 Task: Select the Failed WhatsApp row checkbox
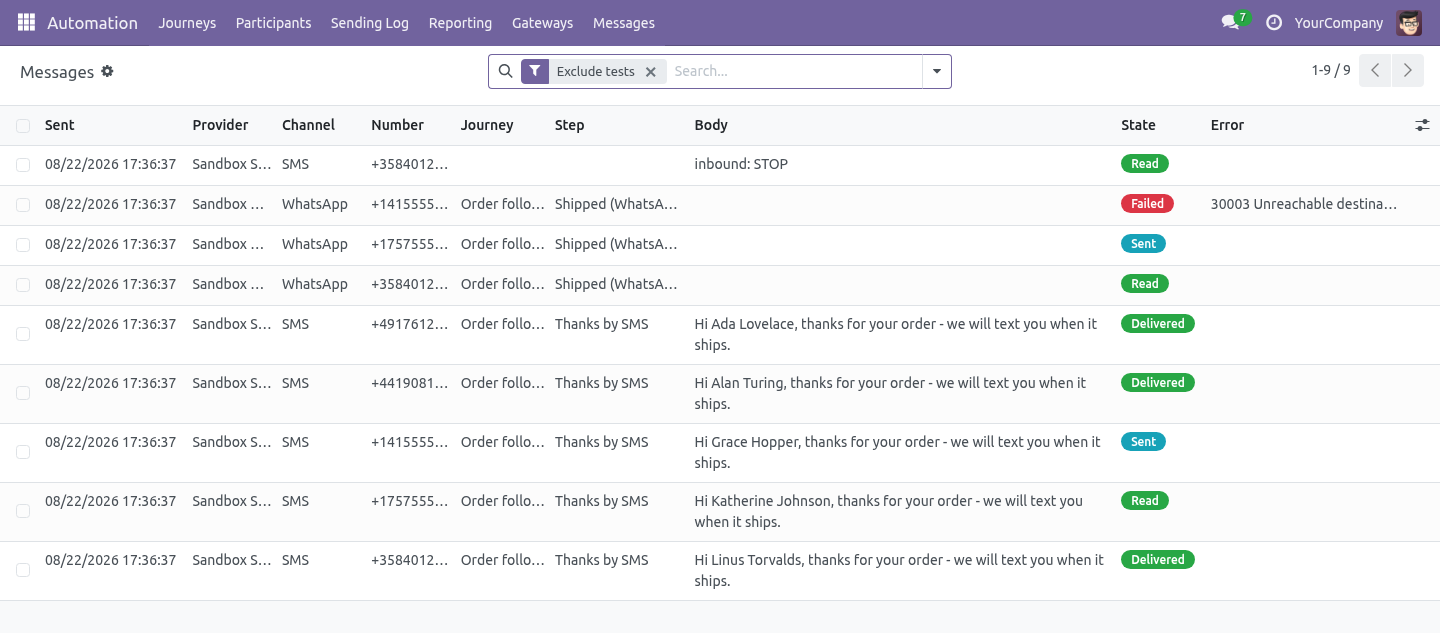click(23, 205)
